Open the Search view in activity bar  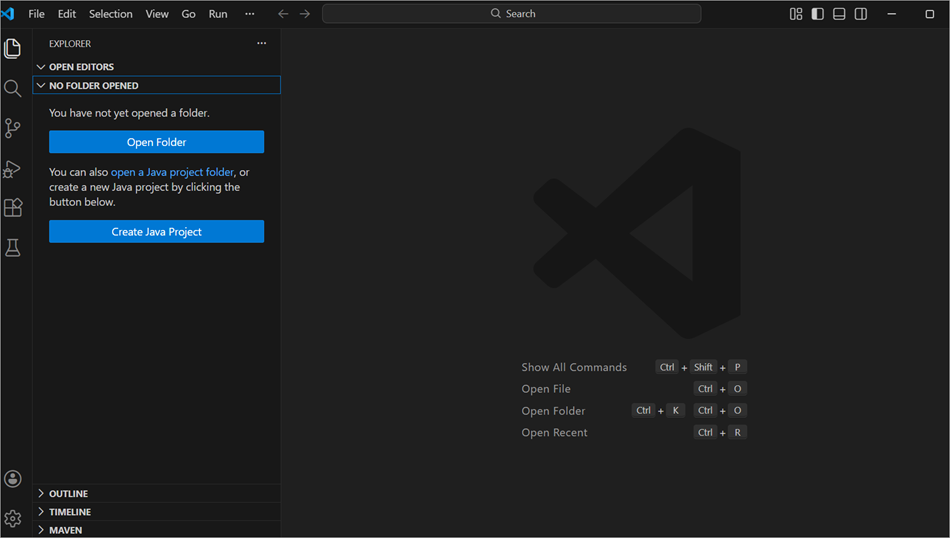pos(12,88)
